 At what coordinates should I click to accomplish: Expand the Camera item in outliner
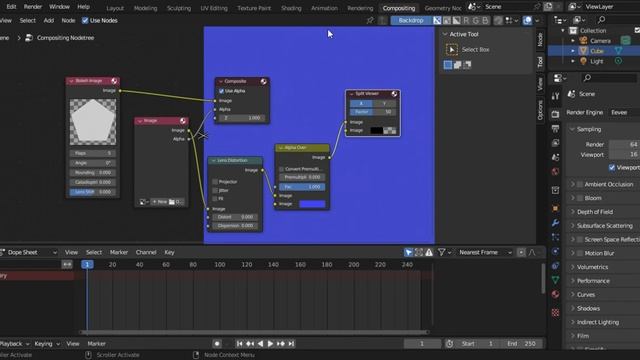[573, 41]
